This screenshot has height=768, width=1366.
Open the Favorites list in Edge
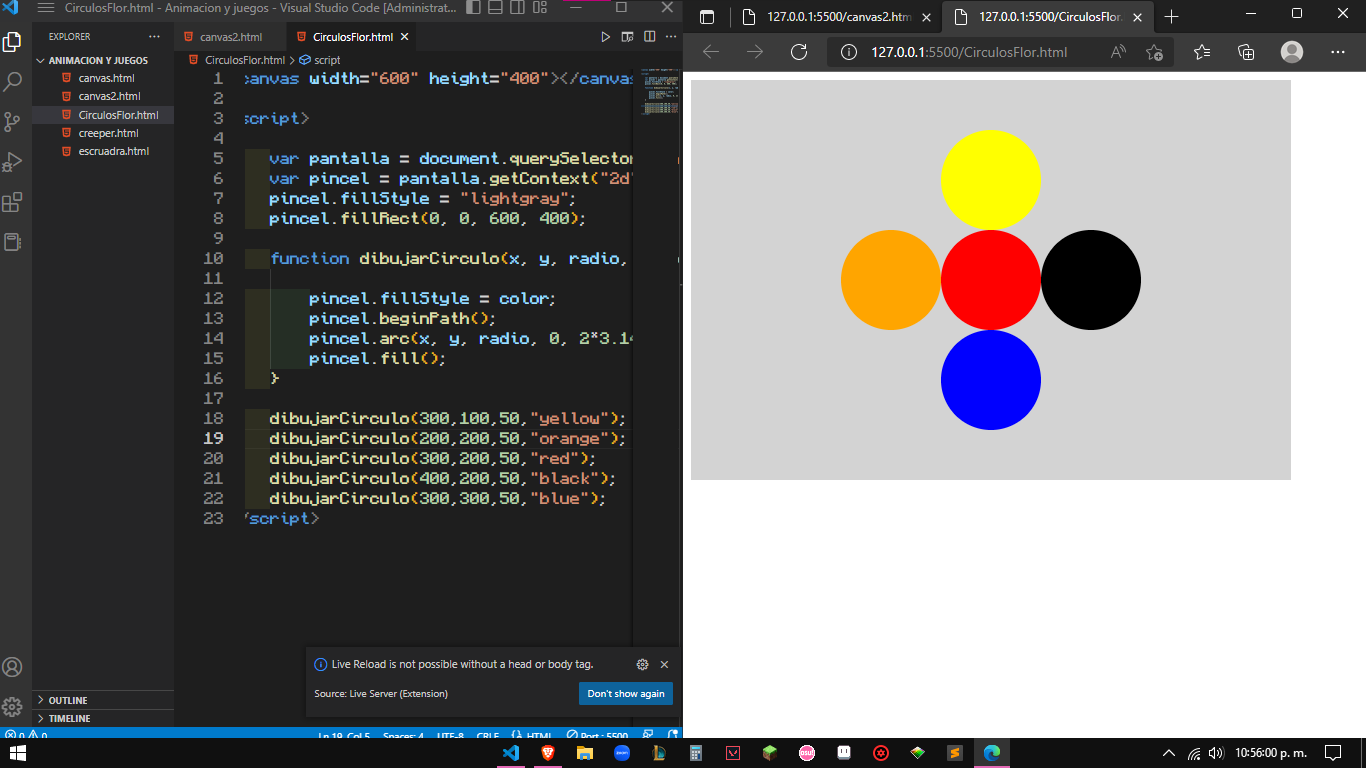click(x=1202, y=52)
